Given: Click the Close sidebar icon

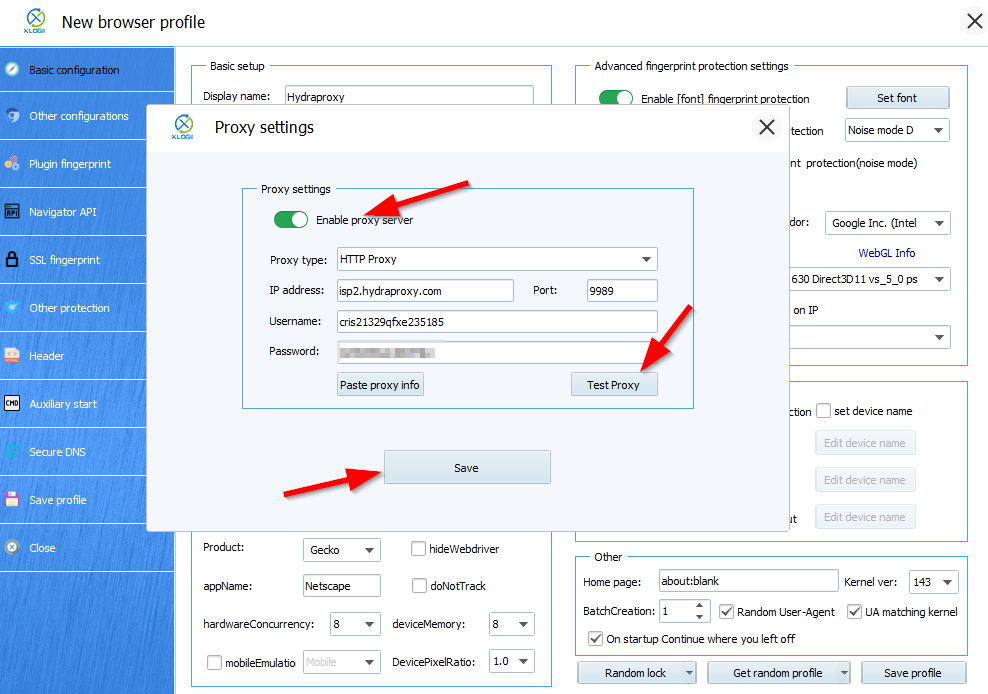Looking at the screenshot, I should pos(12,548).
